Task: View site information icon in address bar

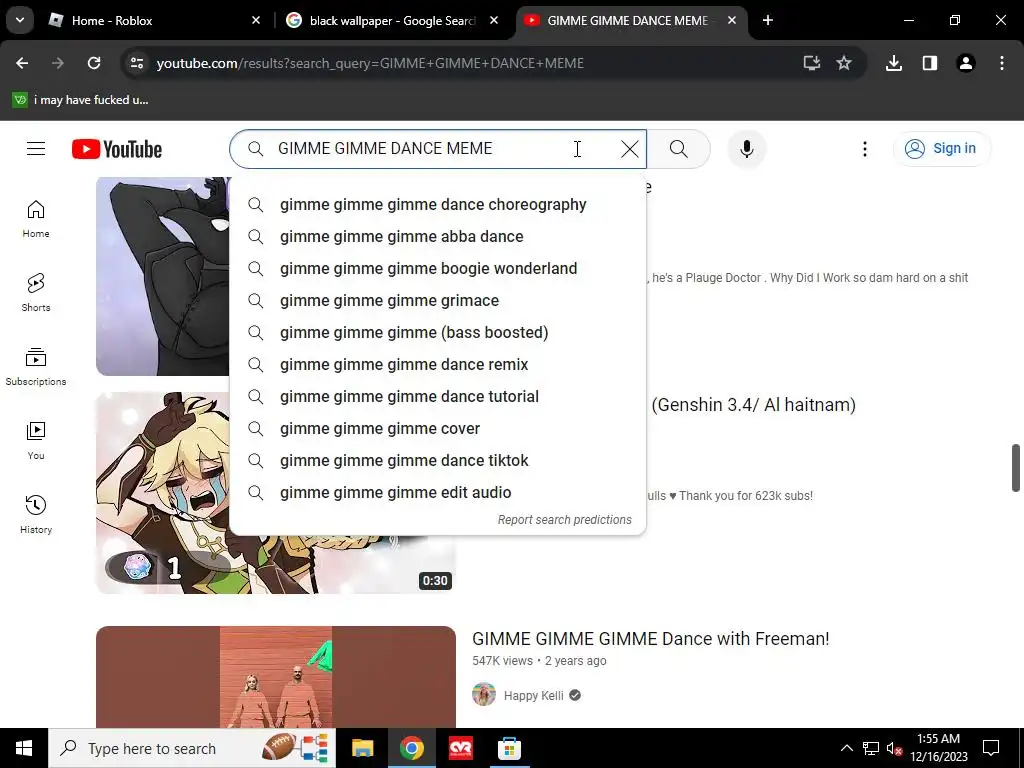Action: [137, 63]
